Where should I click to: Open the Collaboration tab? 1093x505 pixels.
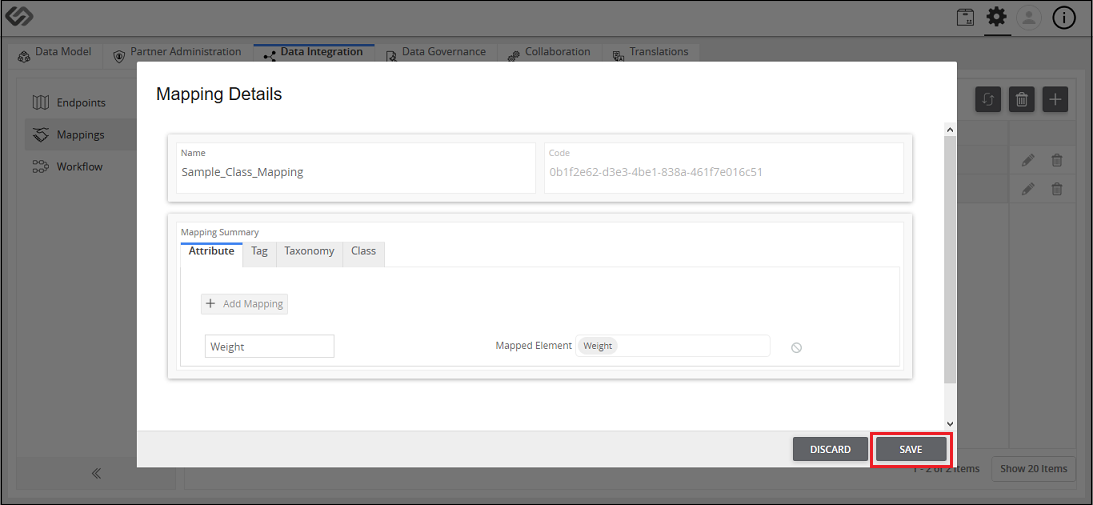click(x=549, y=52)
